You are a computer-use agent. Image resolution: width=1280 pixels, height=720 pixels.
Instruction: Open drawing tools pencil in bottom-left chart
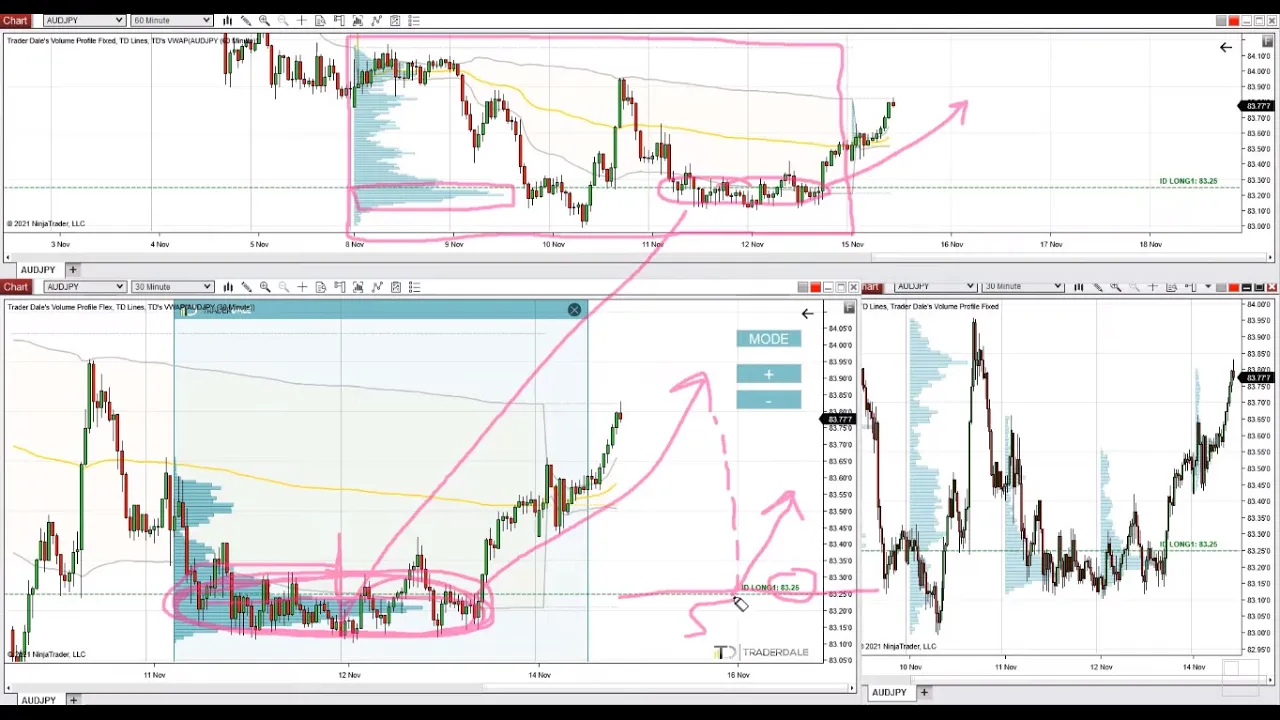246,287
